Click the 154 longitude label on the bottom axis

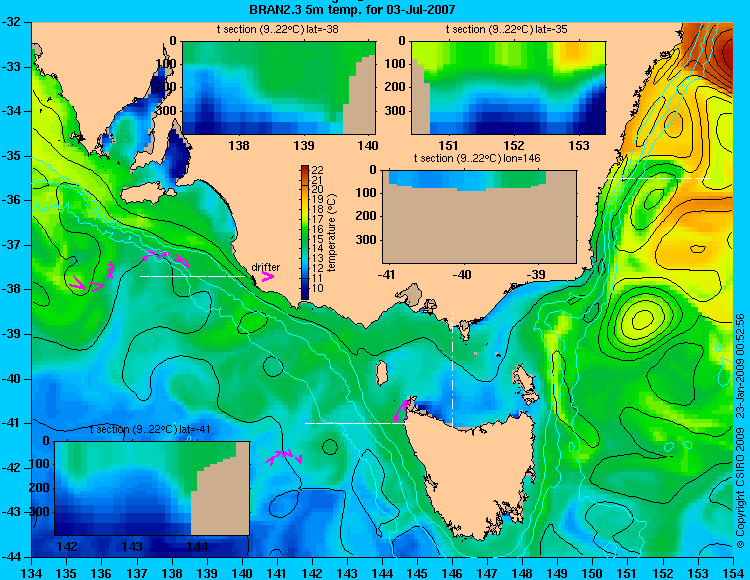point(733,573)
